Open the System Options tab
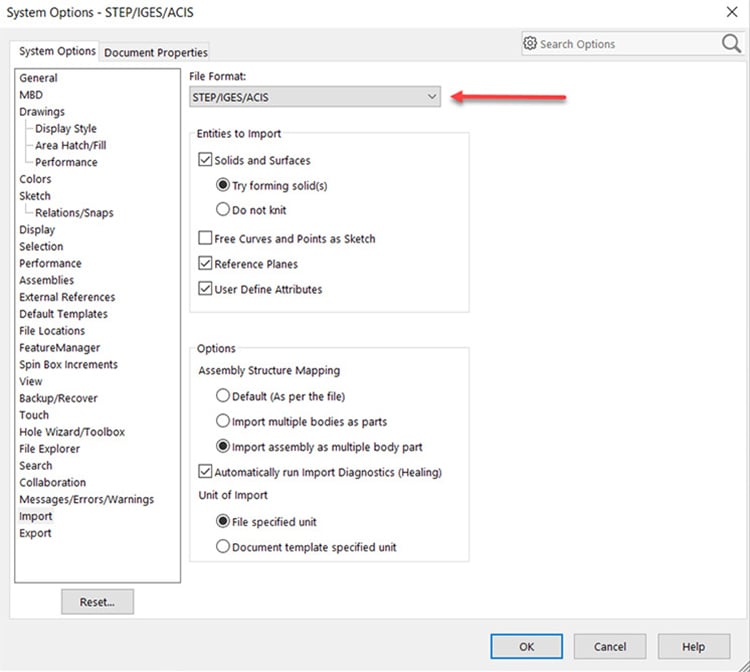Image resolution: width=750 pixels, height=672 pixels. click(58, 51)
